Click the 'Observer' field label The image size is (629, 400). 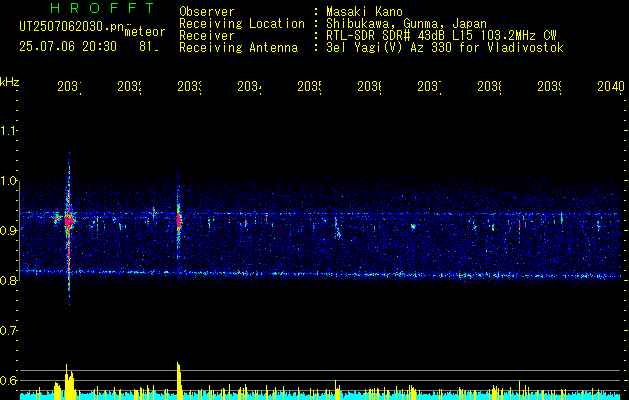coord(207,12)
